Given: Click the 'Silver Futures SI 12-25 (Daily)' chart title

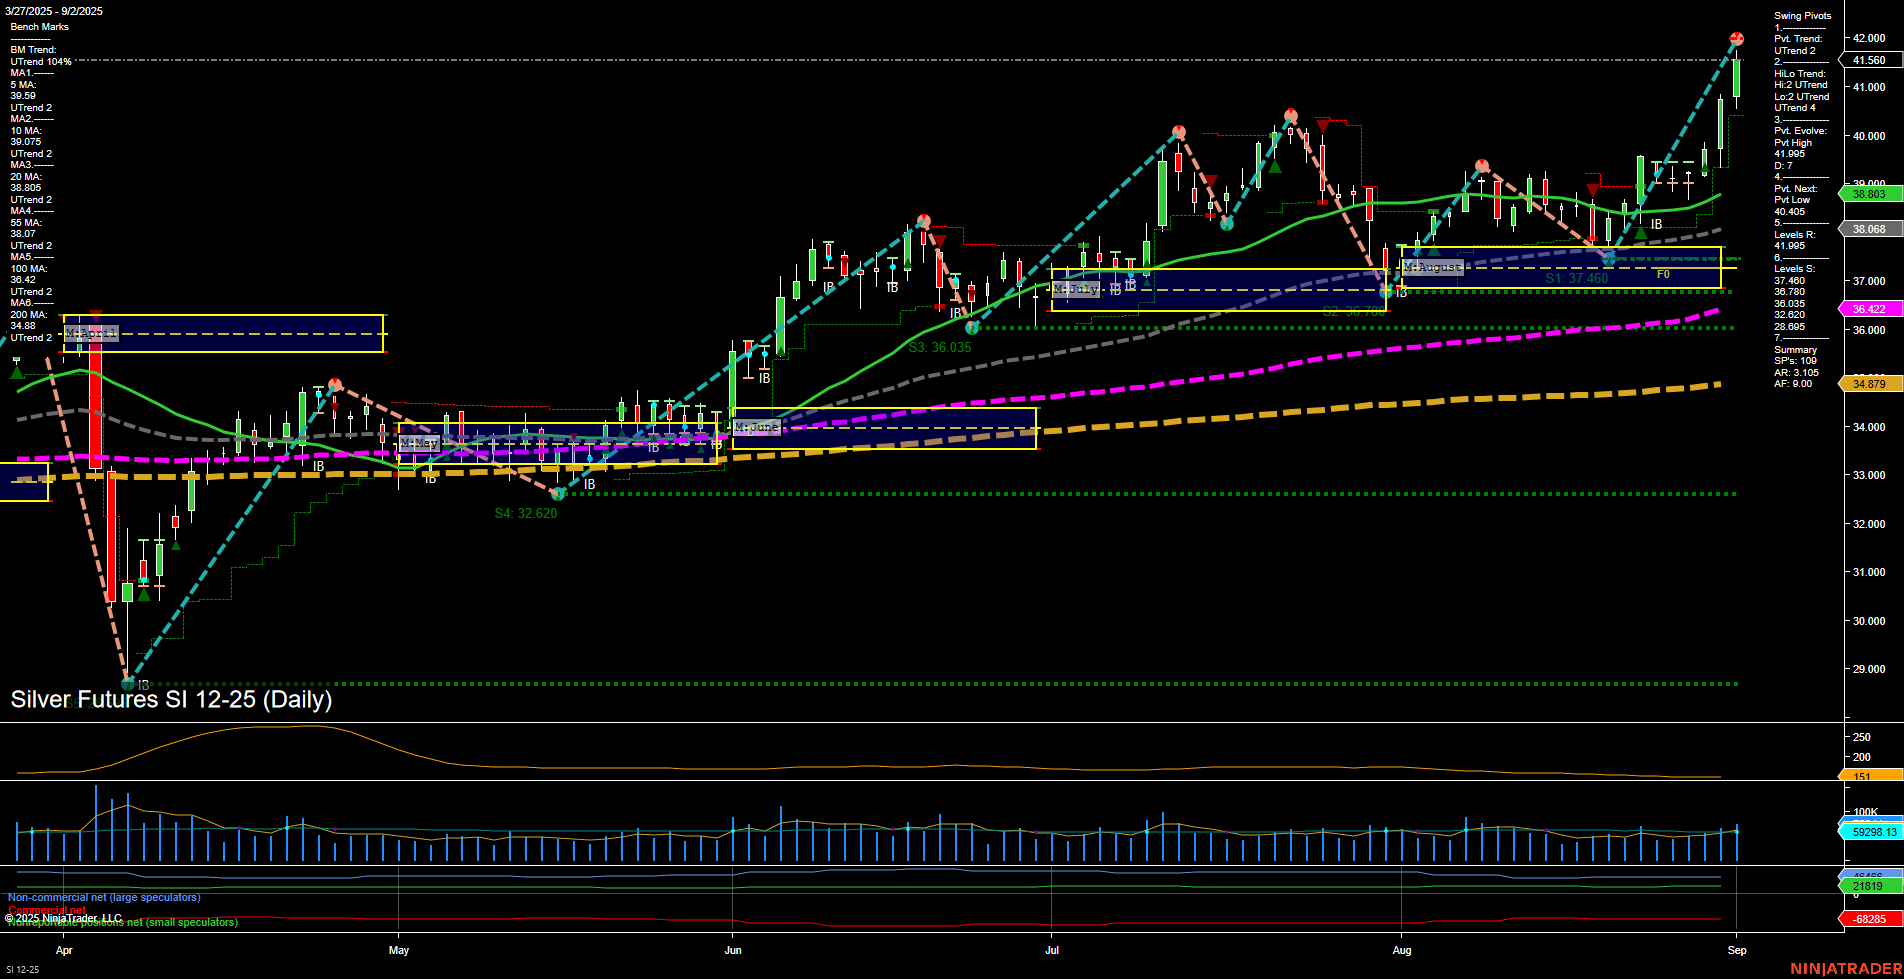Looking at the screenshot, I should [170, 700].
